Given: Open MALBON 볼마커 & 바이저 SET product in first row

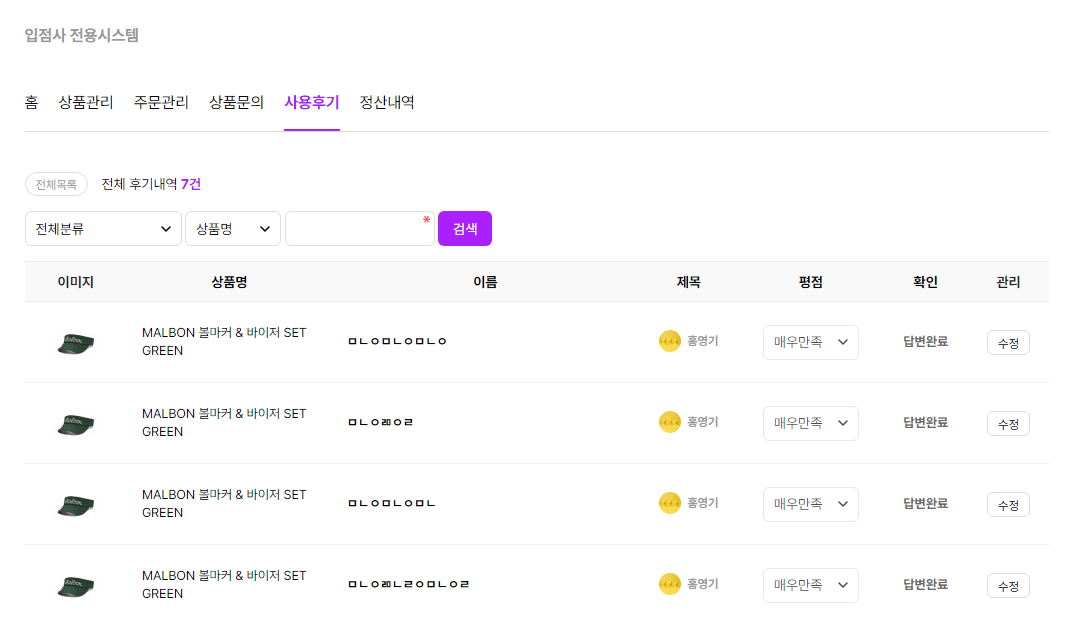Looking at the screenshot, I should point(224,341).
